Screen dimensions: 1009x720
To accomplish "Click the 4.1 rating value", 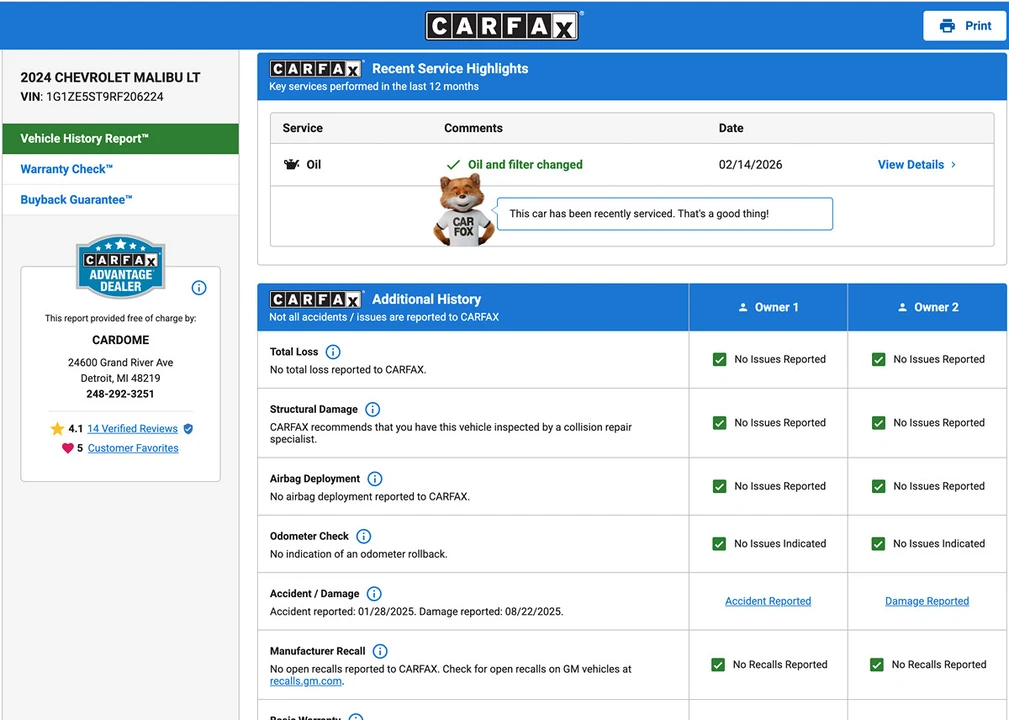I will pos(76,429).
